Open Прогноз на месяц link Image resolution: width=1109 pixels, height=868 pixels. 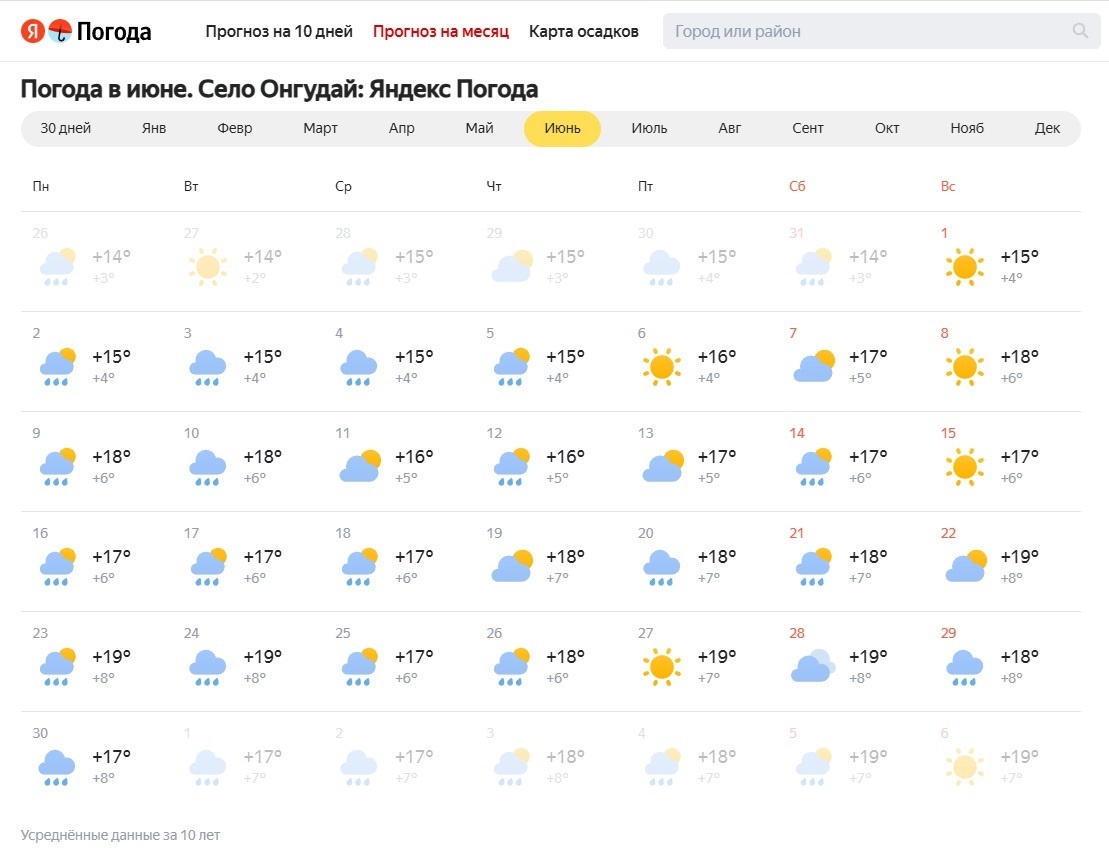(441, 31)
